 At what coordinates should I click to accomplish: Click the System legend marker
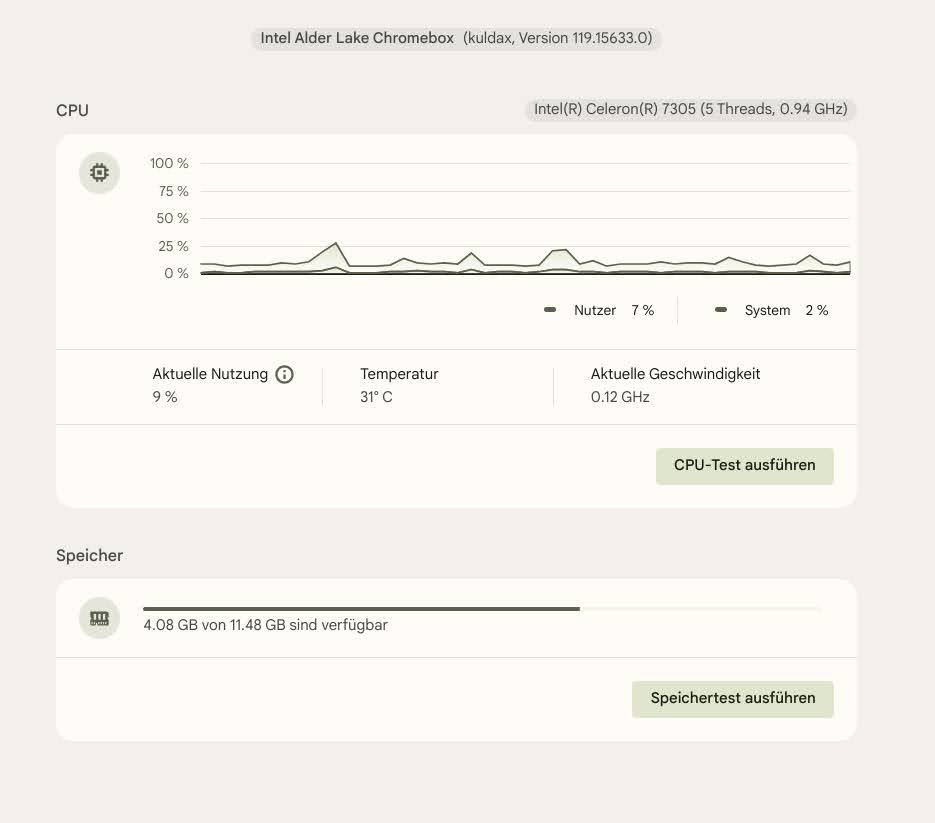pyautogui.click(x=721, y=310)
